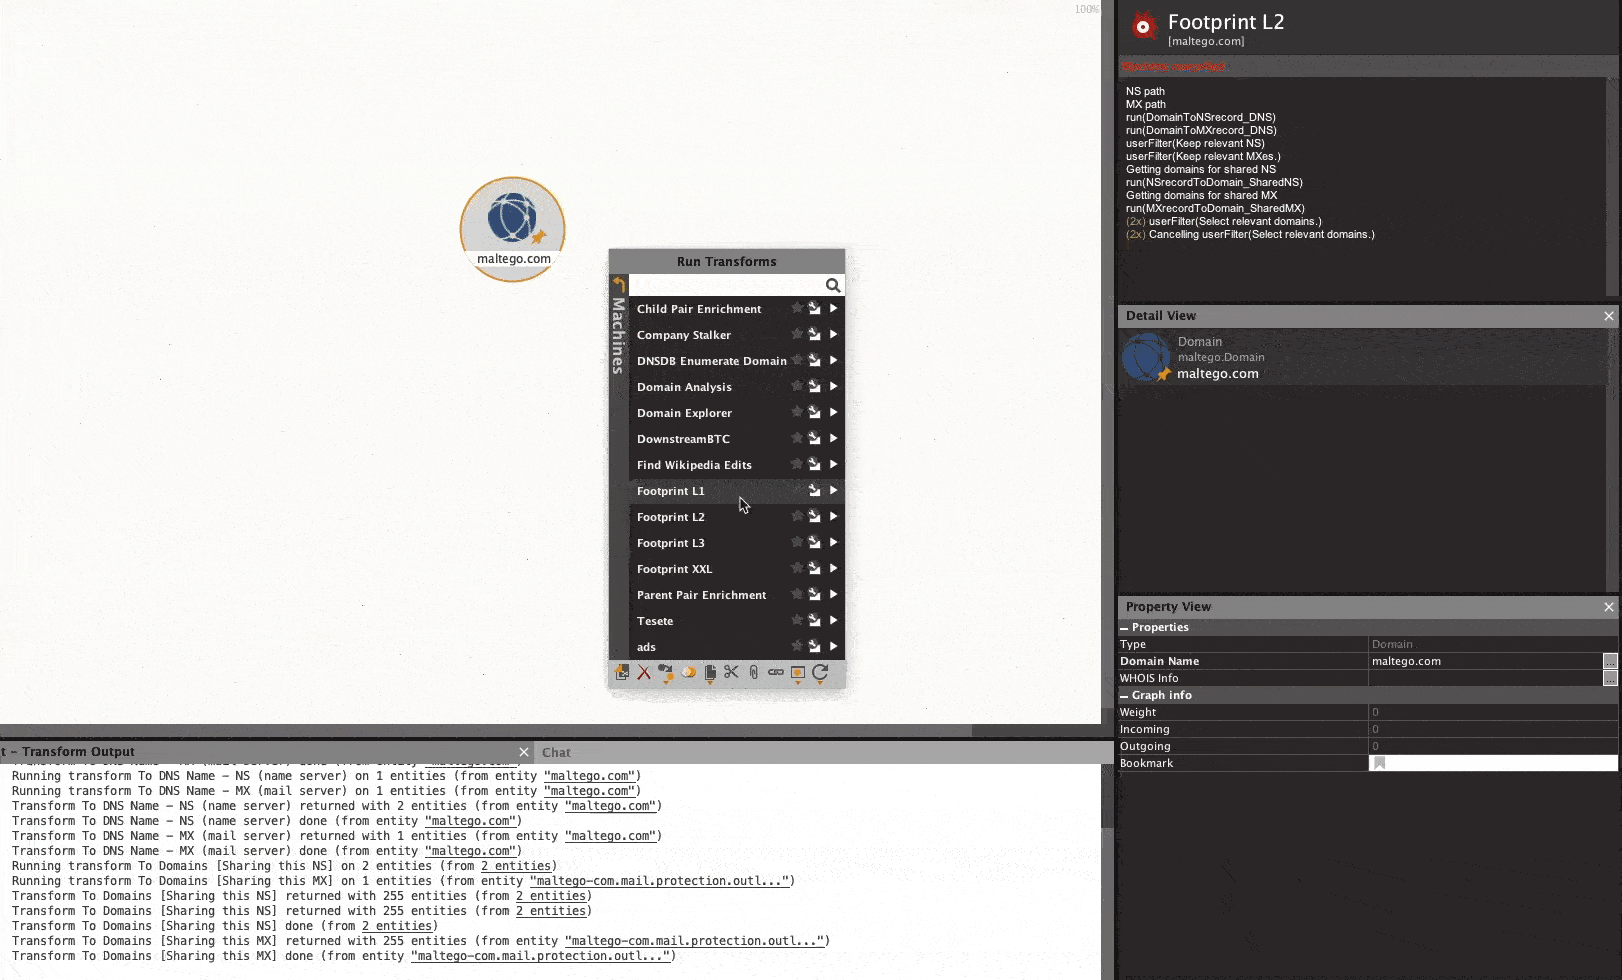Image resolution: width=1622 pixels, height=980 pixels.
Task: Click the scissors Cut icon
Action: coord(732,673)
